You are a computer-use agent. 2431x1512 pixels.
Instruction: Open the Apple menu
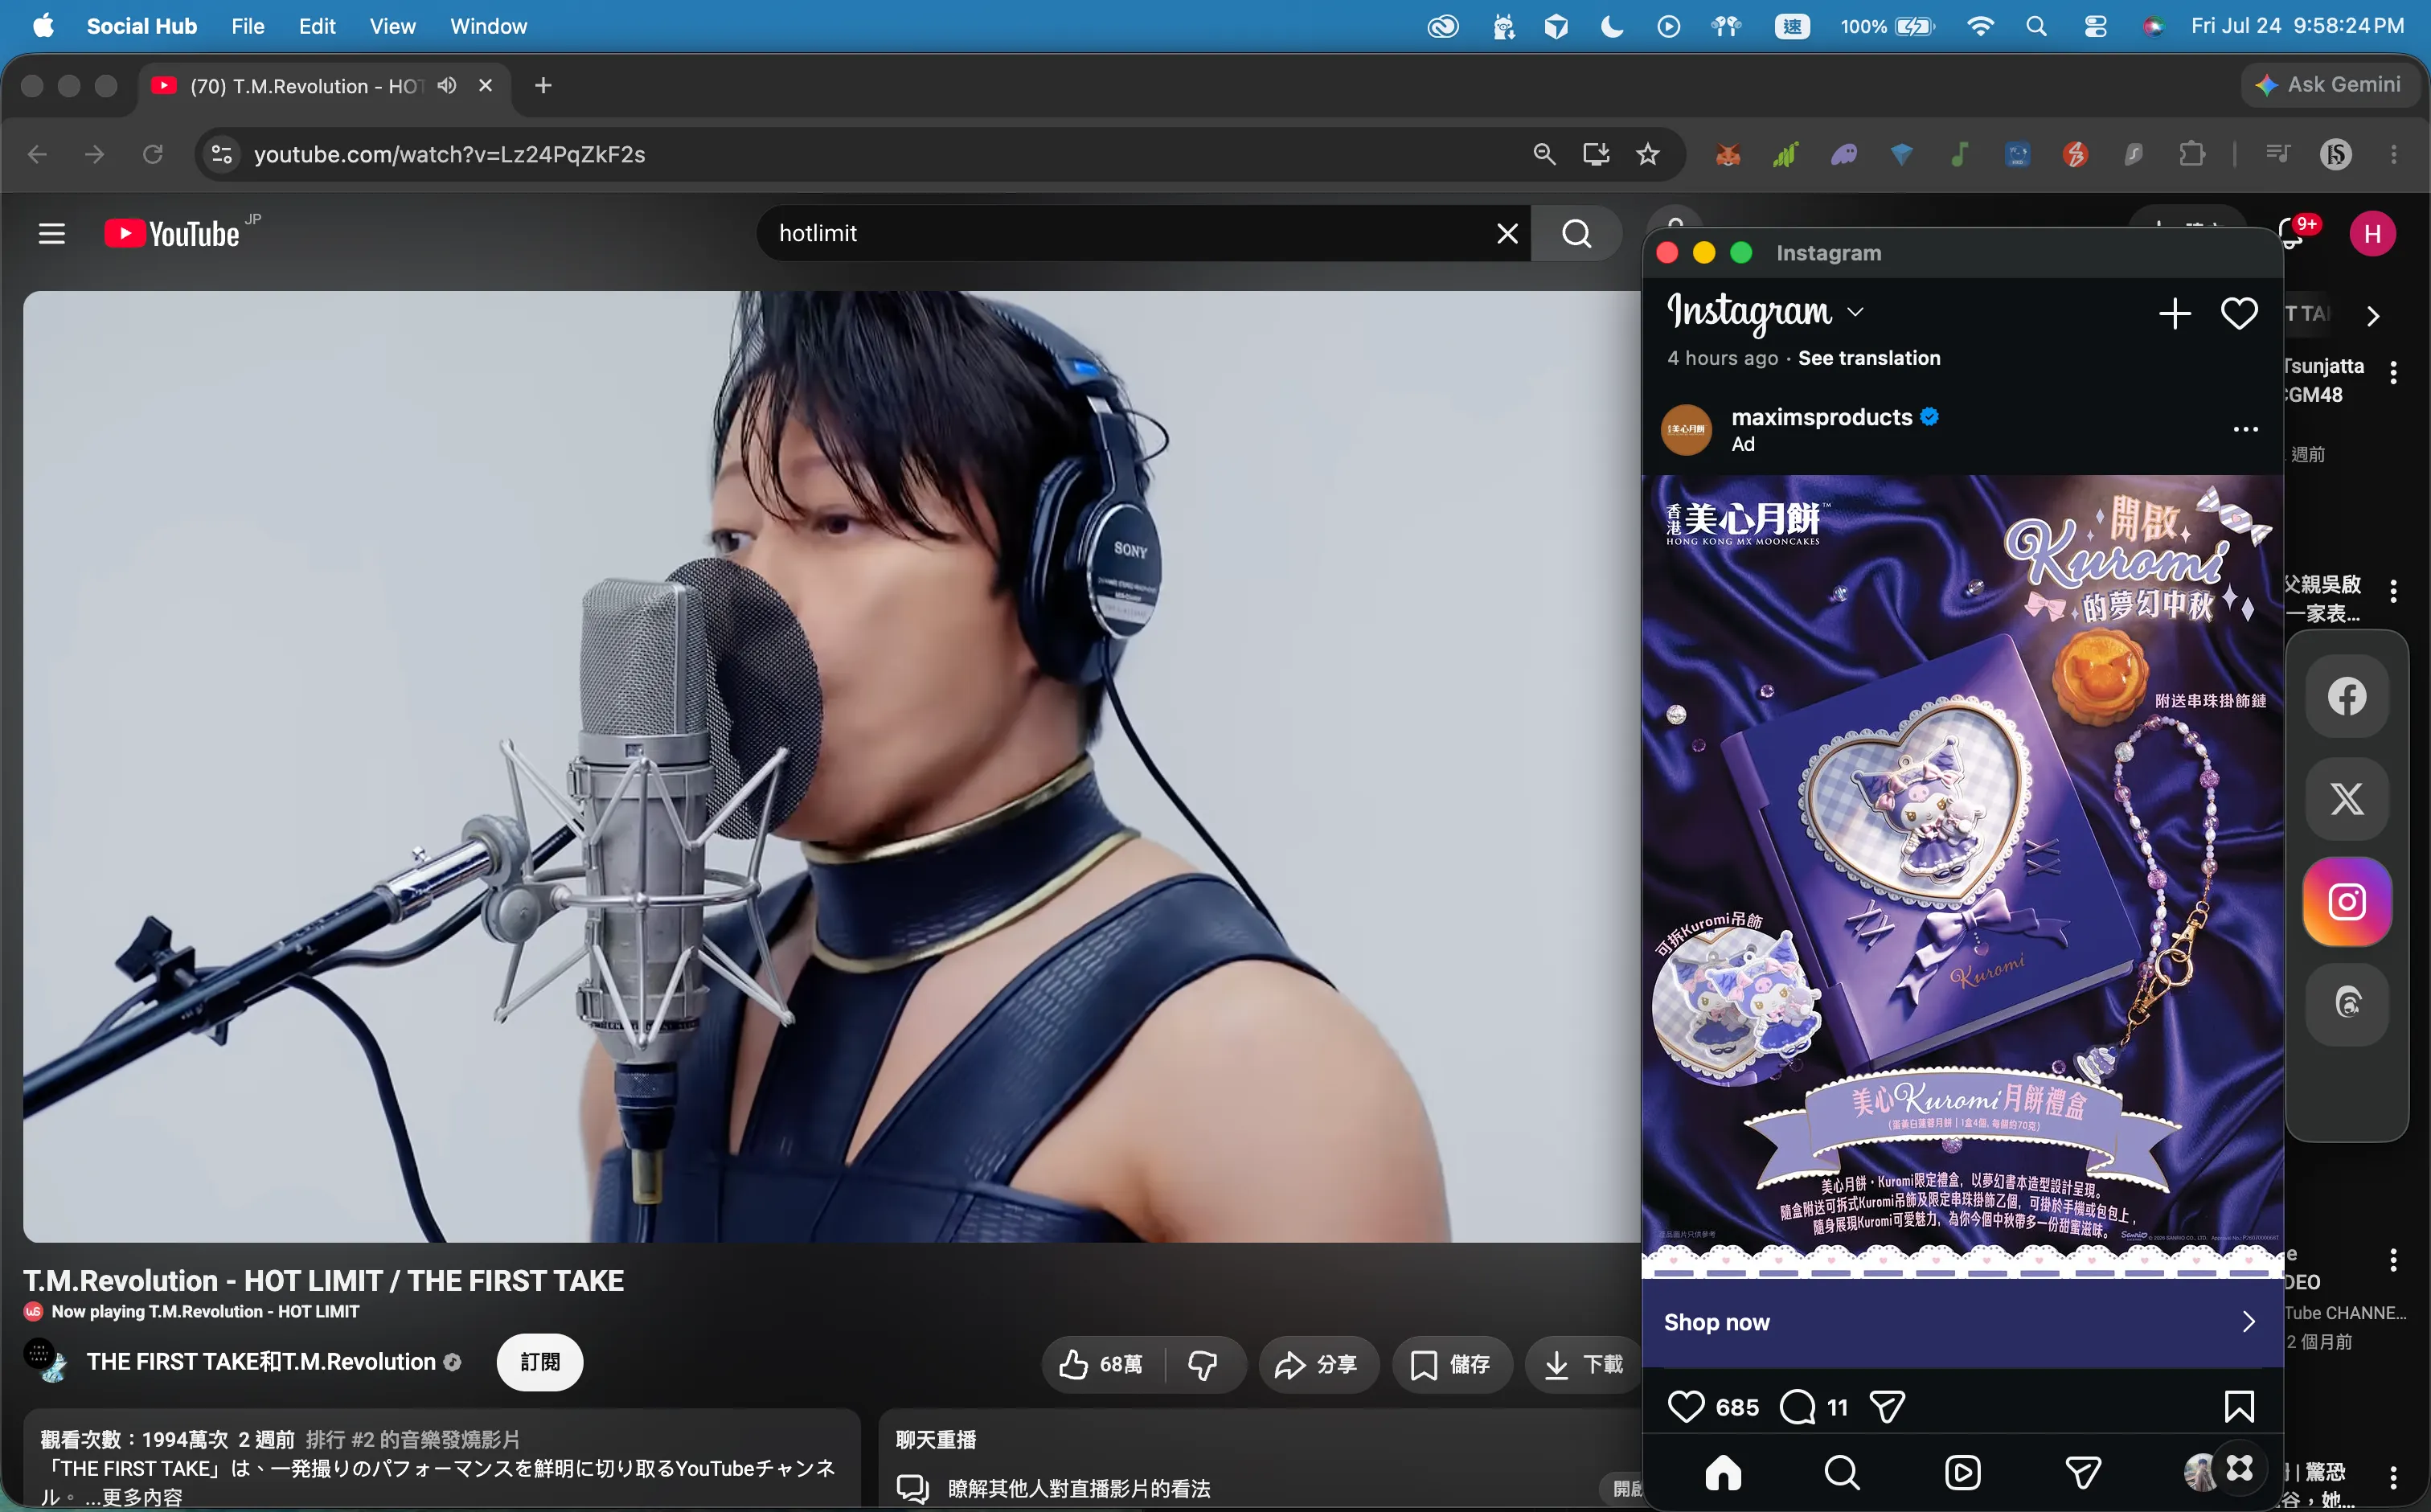(x=43, y=26)
